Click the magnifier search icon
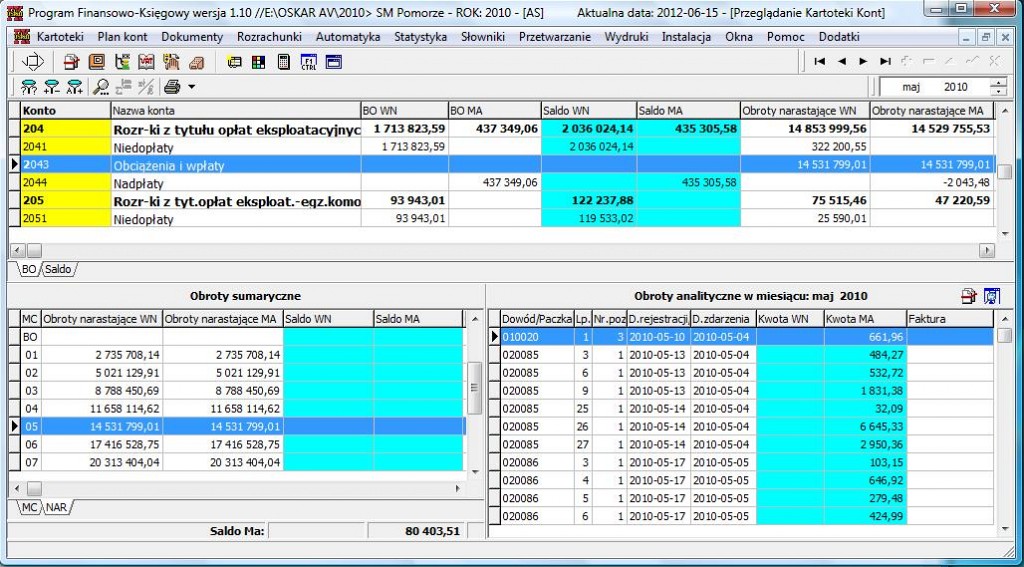The image size is (1024, 567). (101, 86)
